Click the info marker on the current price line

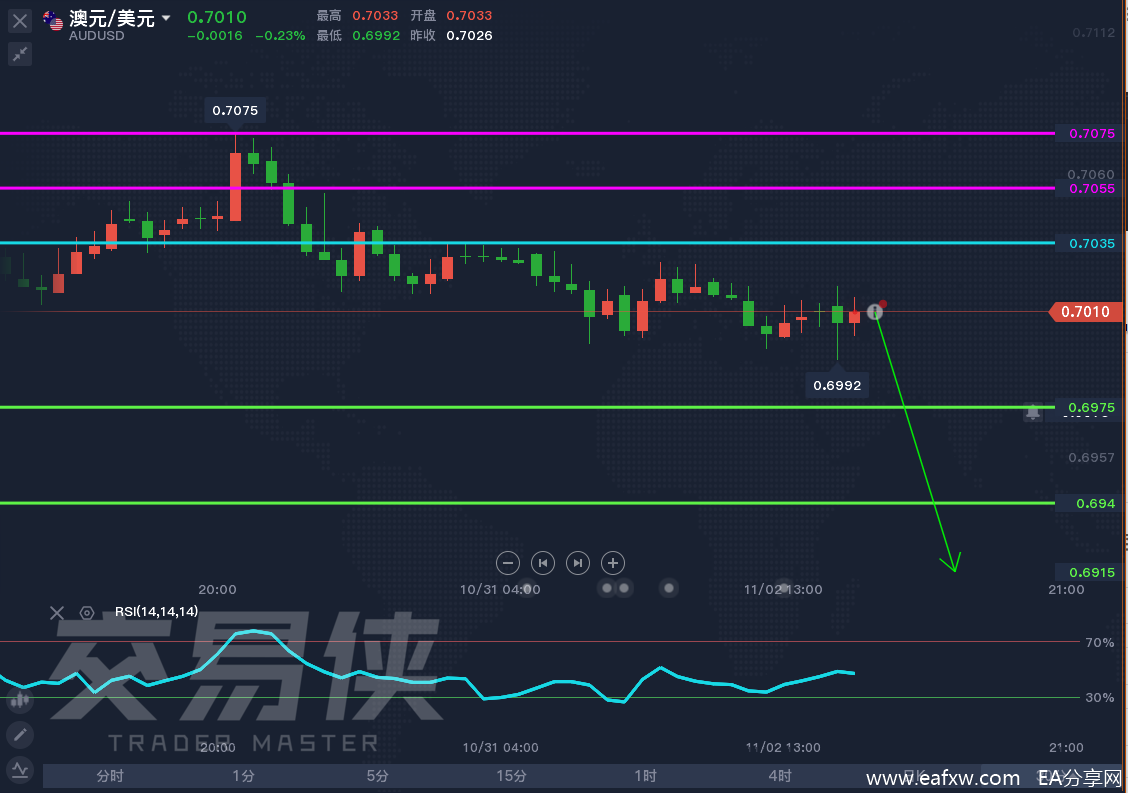coord(874,312)
